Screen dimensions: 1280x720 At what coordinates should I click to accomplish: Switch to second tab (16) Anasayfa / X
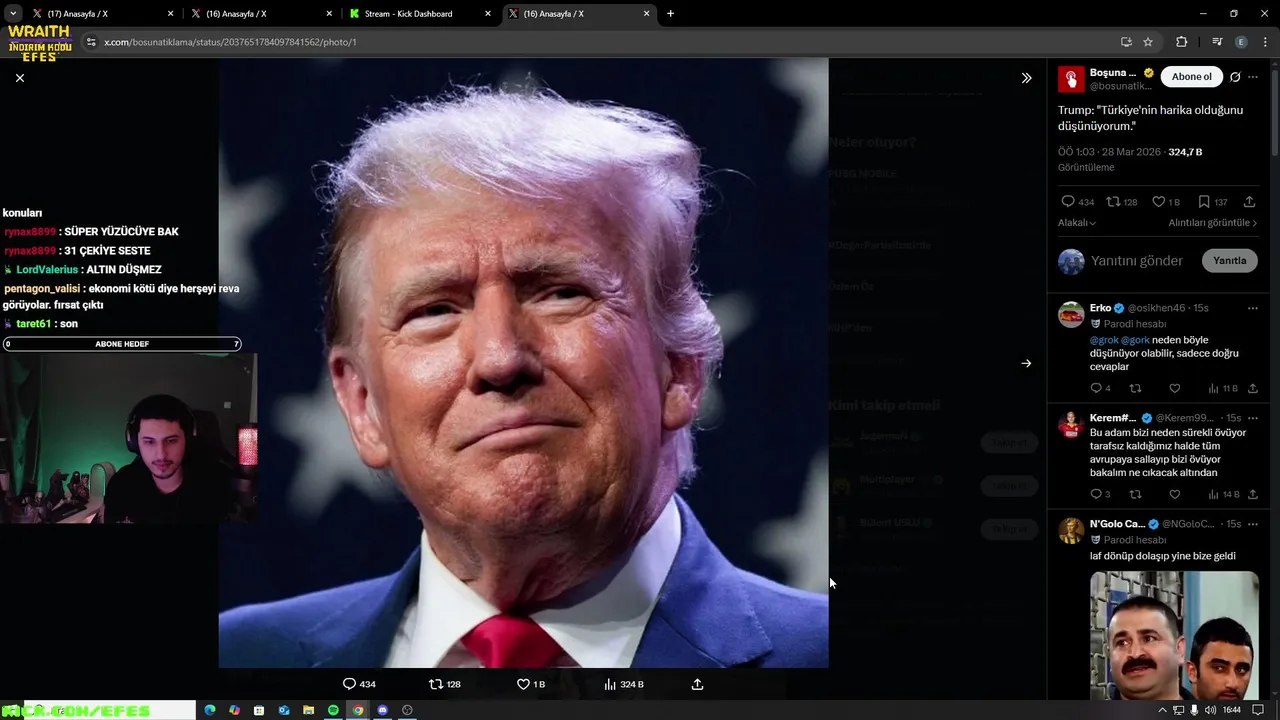tap(260, 14)
